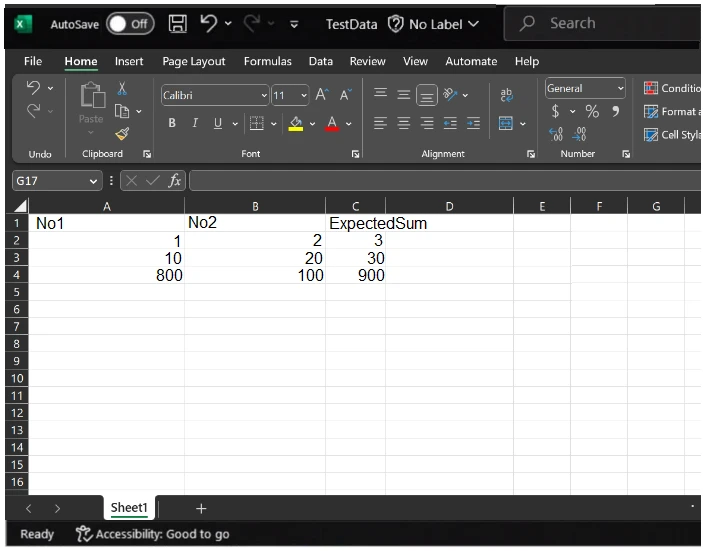Click the Save icon in title bar
This screenshot has height=551, width=703.
tap(177, 23)
